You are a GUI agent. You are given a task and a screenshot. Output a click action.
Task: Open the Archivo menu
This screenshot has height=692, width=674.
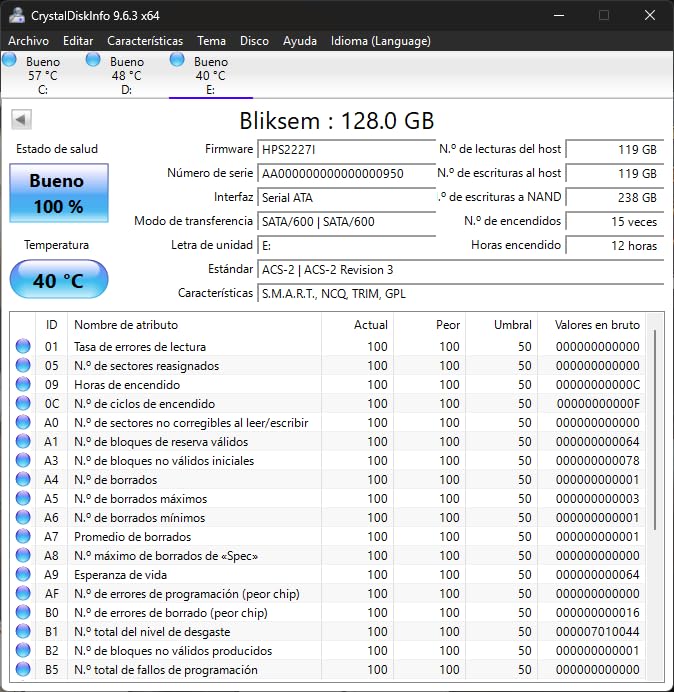coord(28,41)
